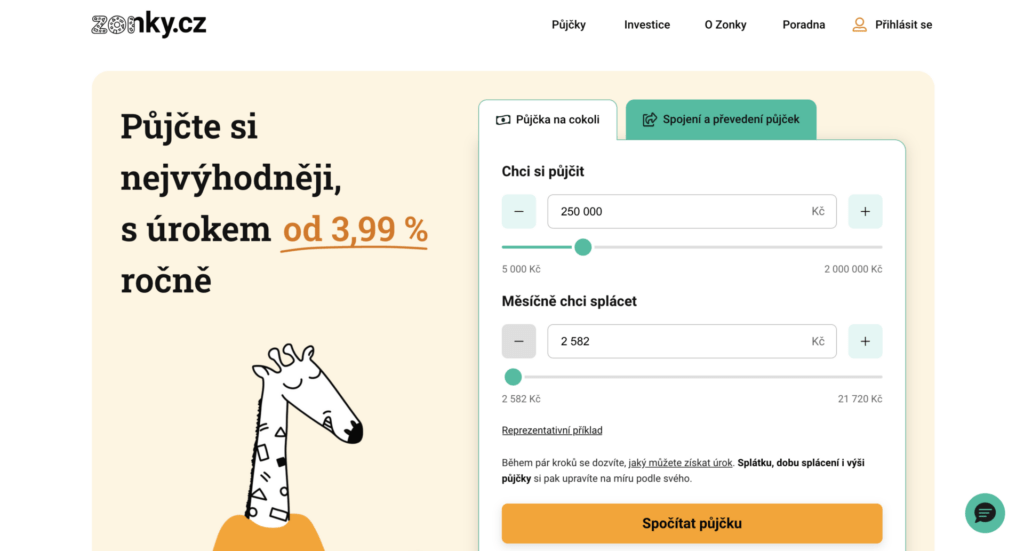This screenshot has width=1024, height=551.
Task: Click the user profile icon
Action: [x=859, y=25]
